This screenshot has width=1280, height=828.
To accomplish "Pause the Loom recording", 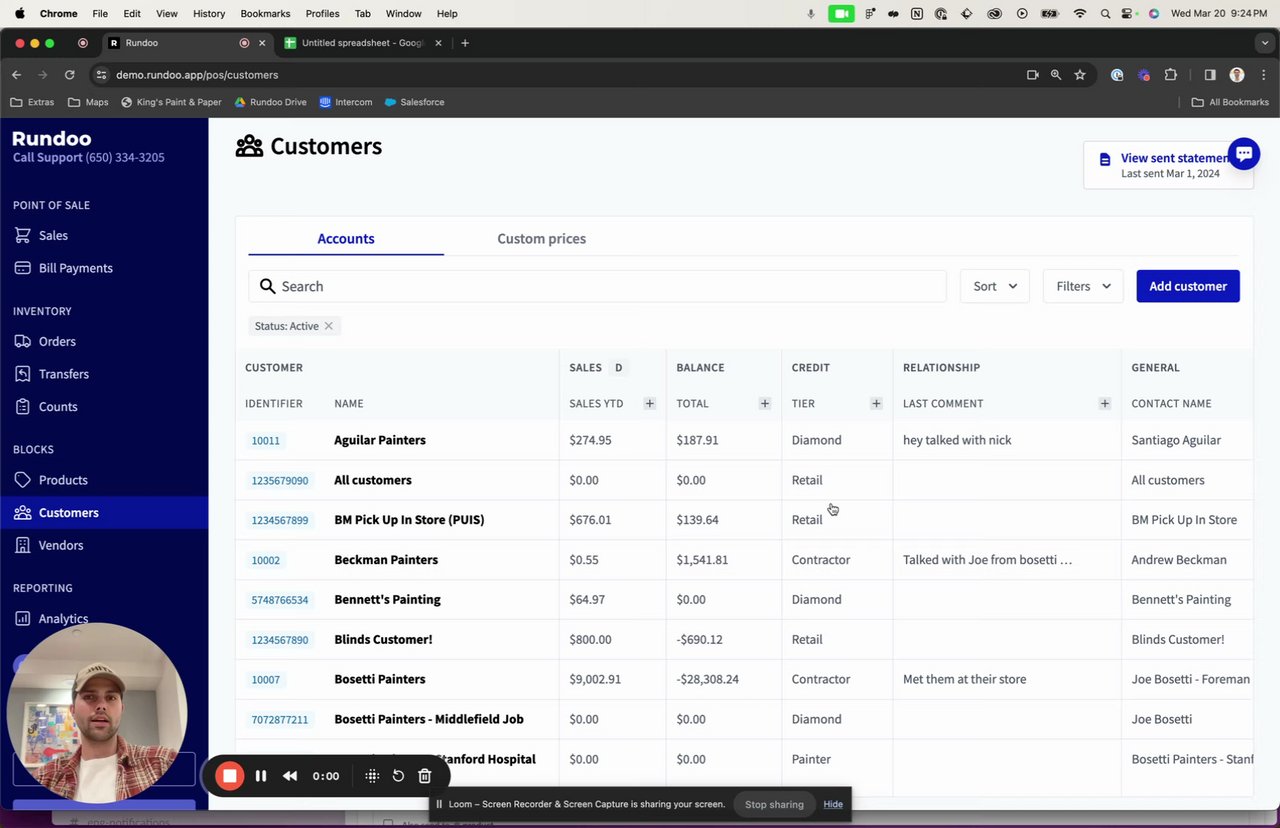I will [x=261, y=776].
